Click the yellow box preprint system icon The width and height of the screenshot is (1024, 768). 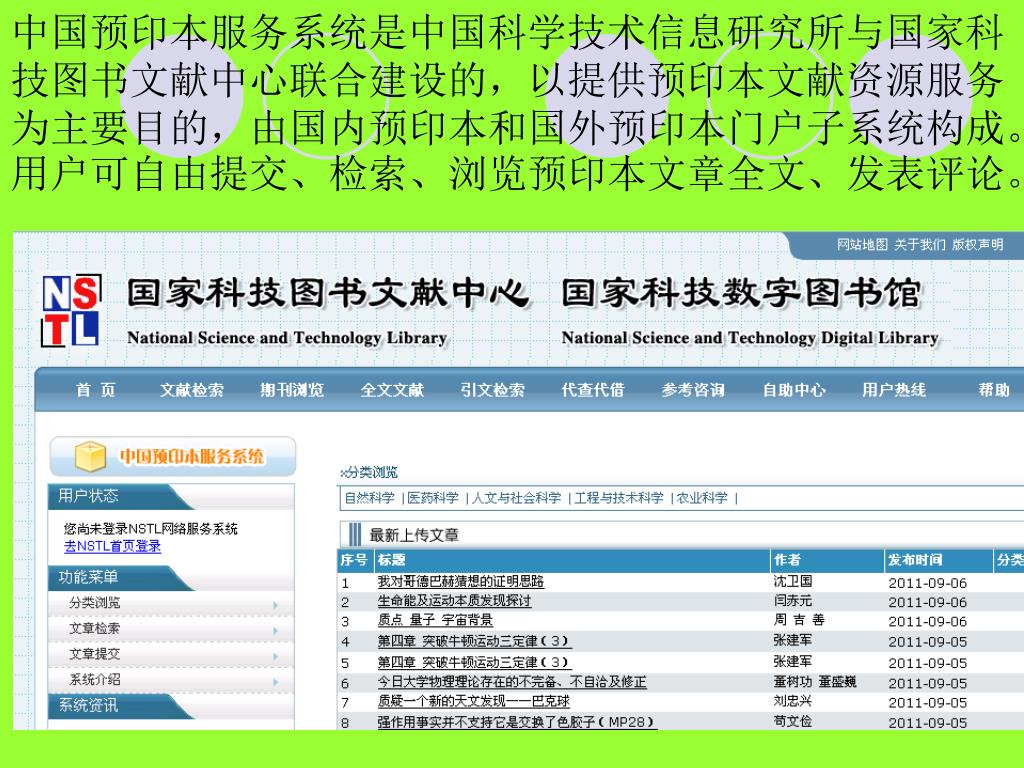[90, 456]
